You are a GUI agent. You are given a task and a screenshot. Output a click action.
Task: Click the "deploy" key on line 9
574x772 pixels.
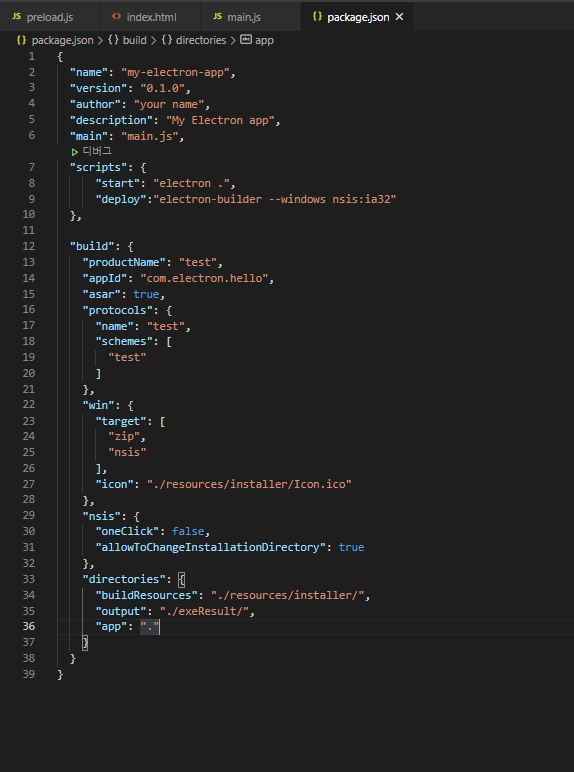[x=121, y=199]
